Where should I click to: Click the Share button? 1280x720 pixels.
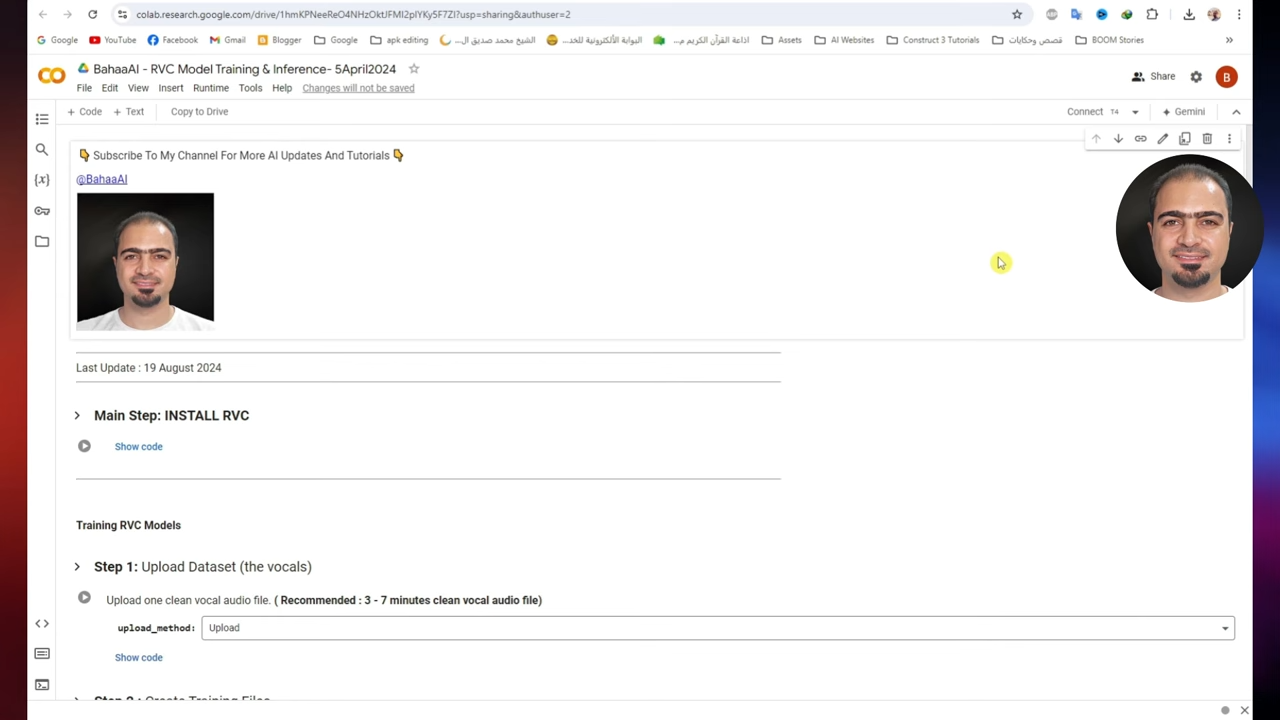tap(1153, 77)
